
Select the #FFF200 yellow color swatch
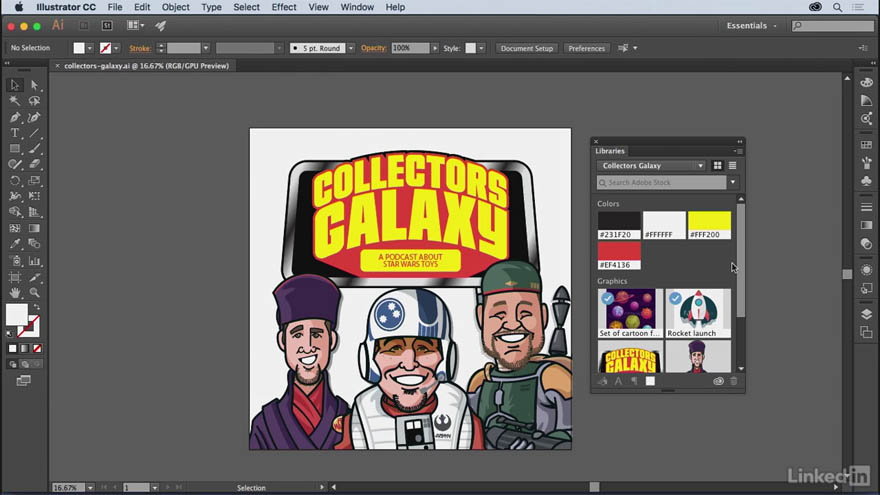pos(709,225)
